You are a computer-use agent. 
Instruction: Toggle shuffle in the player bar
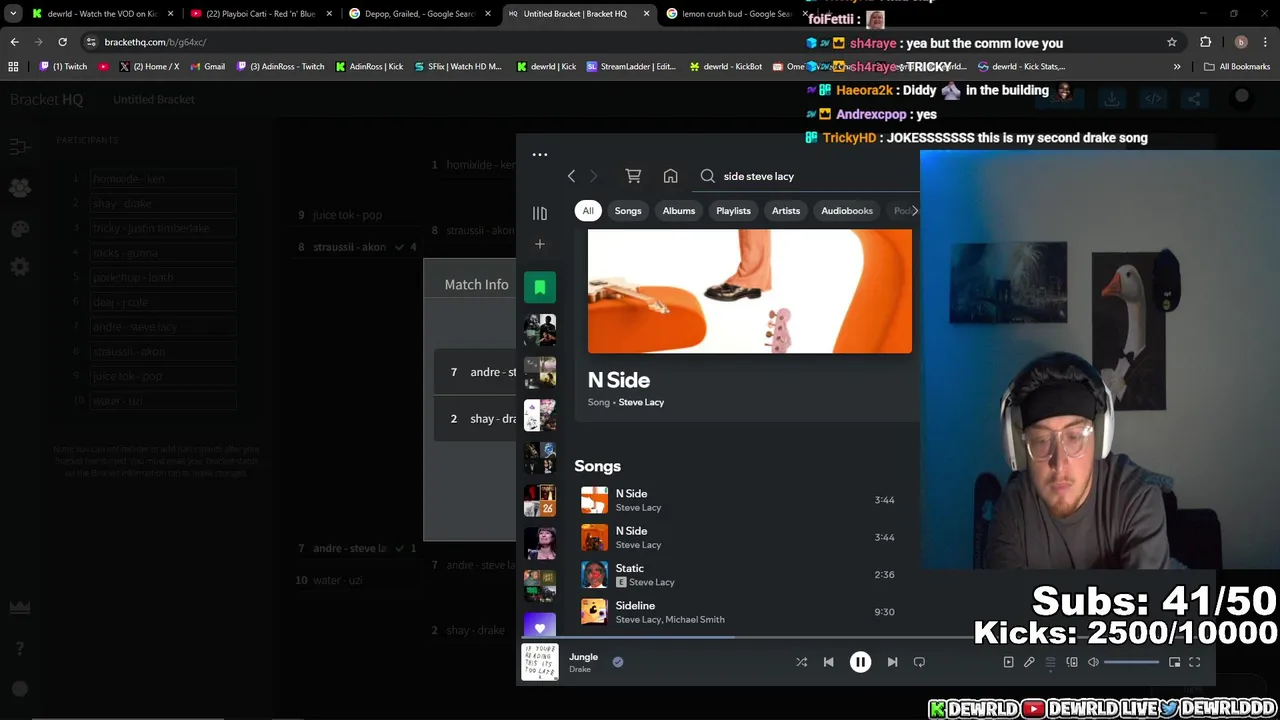tap(801, 662)
